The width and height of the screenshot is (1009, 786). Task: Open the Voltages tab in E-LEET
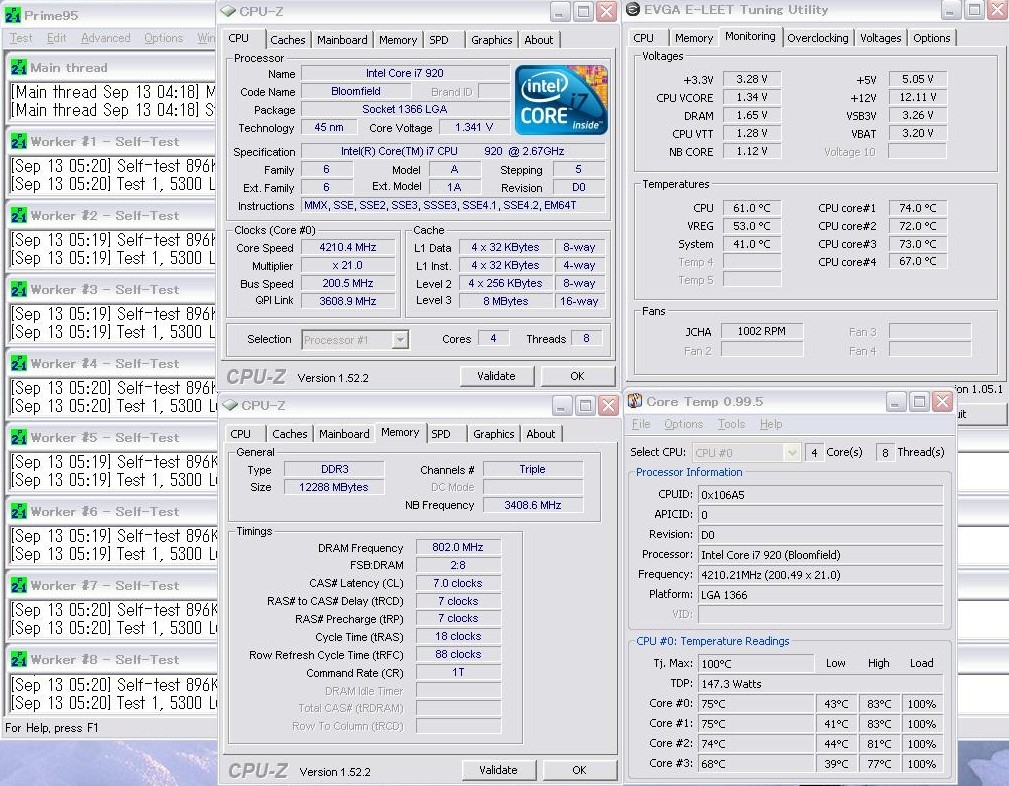pyautogui.click(x=880, y=38)
